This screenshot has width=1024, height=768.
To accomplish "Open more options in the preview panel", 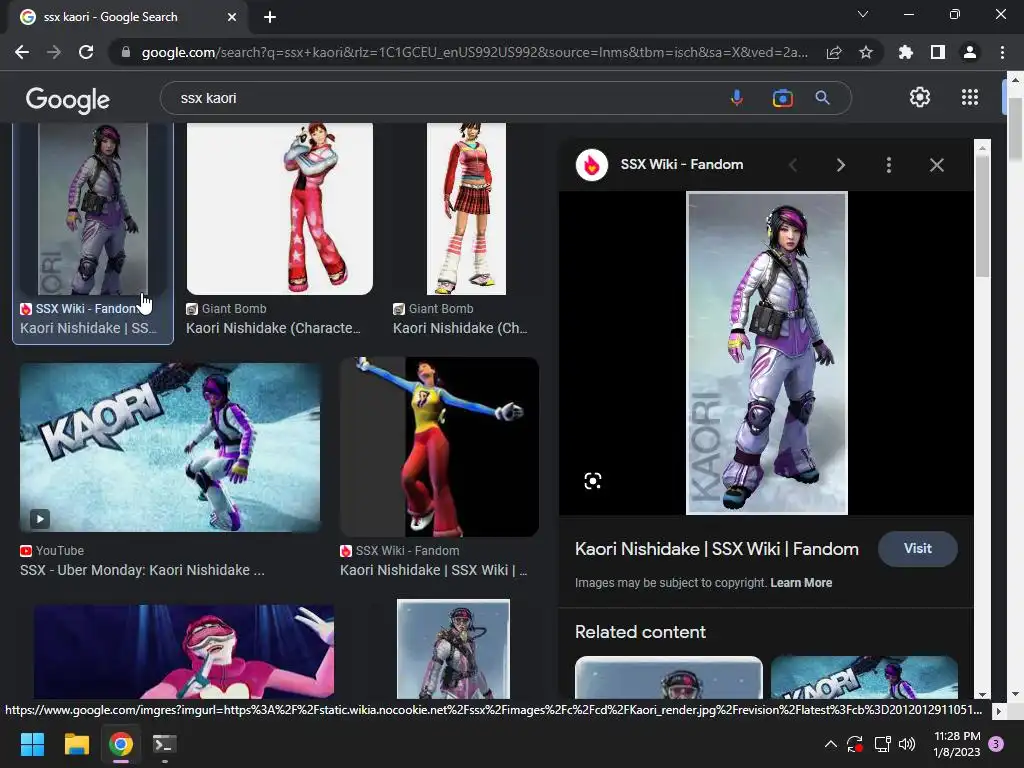I will click(889, 165).
